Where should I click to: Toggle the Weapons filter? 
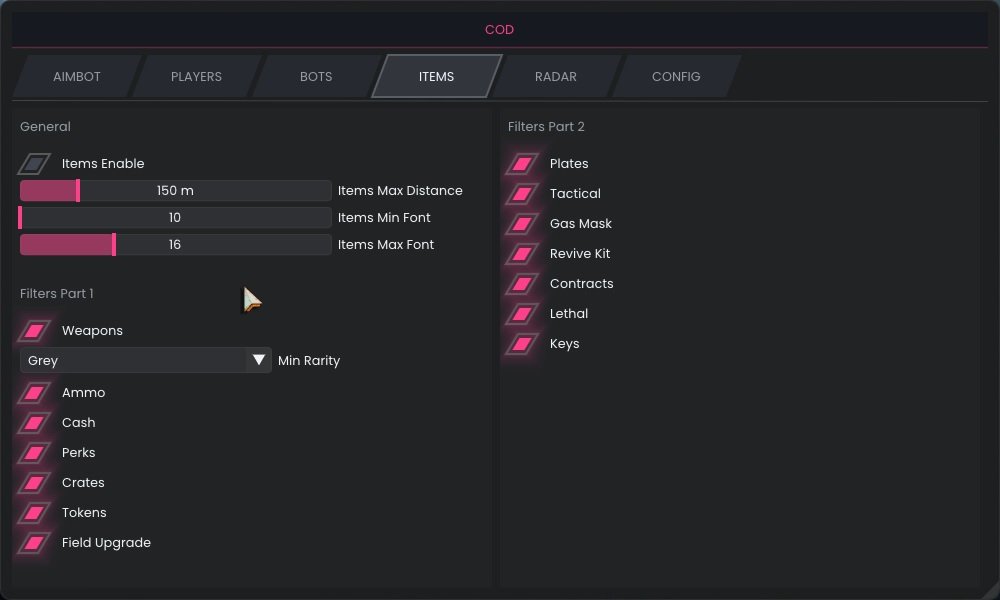tap(34, 330)
